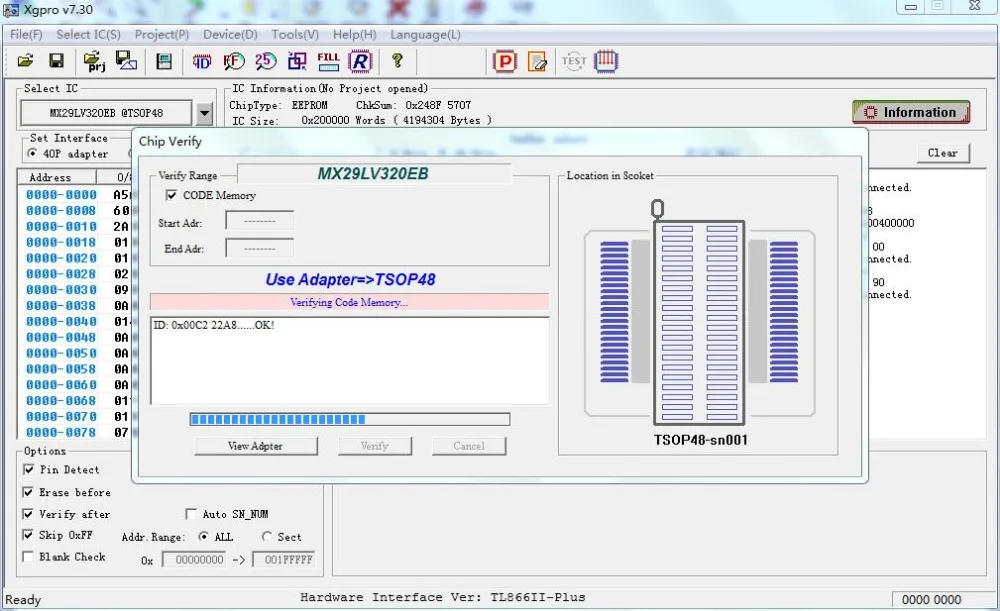1000x611 pixels.
Task: Click the End Adr input field
Action: (260, 248)
